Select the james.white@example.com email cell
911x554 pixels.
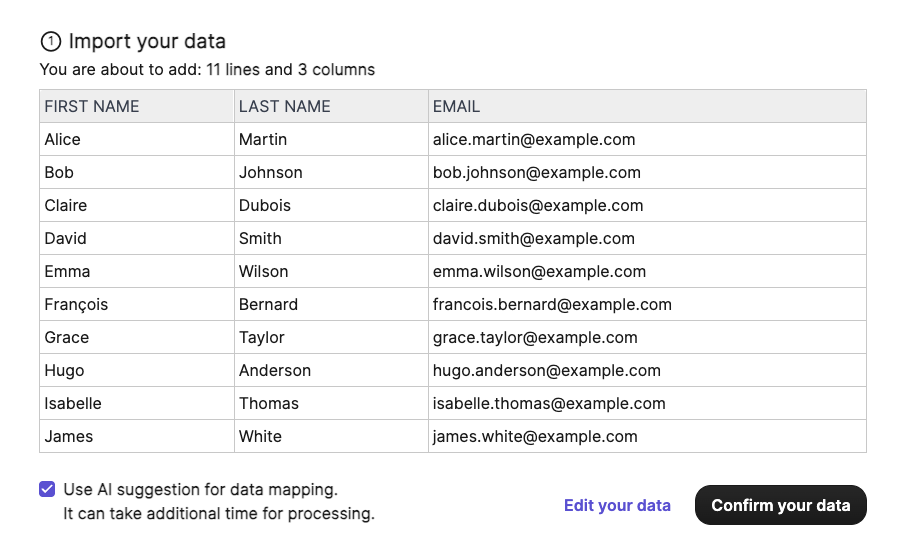[535, 436]
